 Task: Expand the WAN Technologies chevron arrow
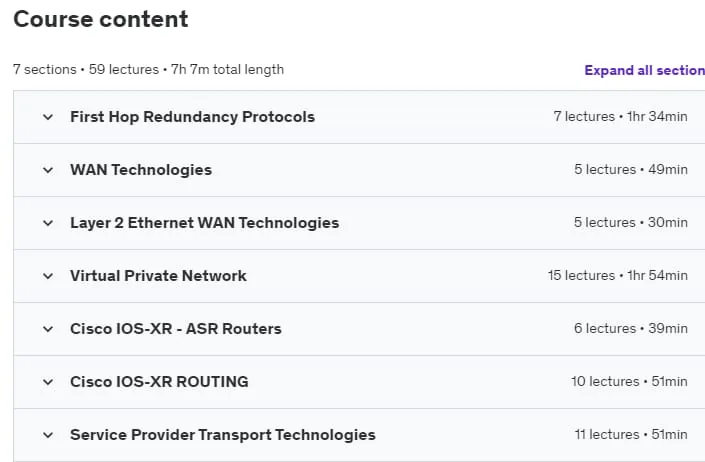point(48,170)
